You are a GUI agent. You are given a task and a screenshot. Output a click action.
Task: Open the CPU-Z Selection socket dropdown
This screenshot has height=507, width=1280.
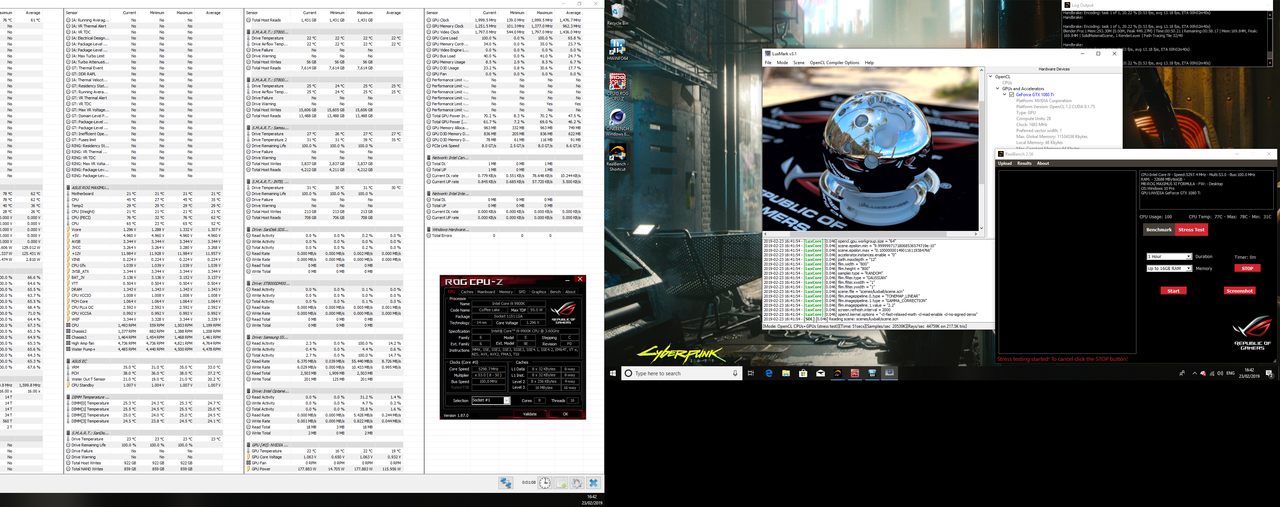pyautogui.click(x=491, y=400)
